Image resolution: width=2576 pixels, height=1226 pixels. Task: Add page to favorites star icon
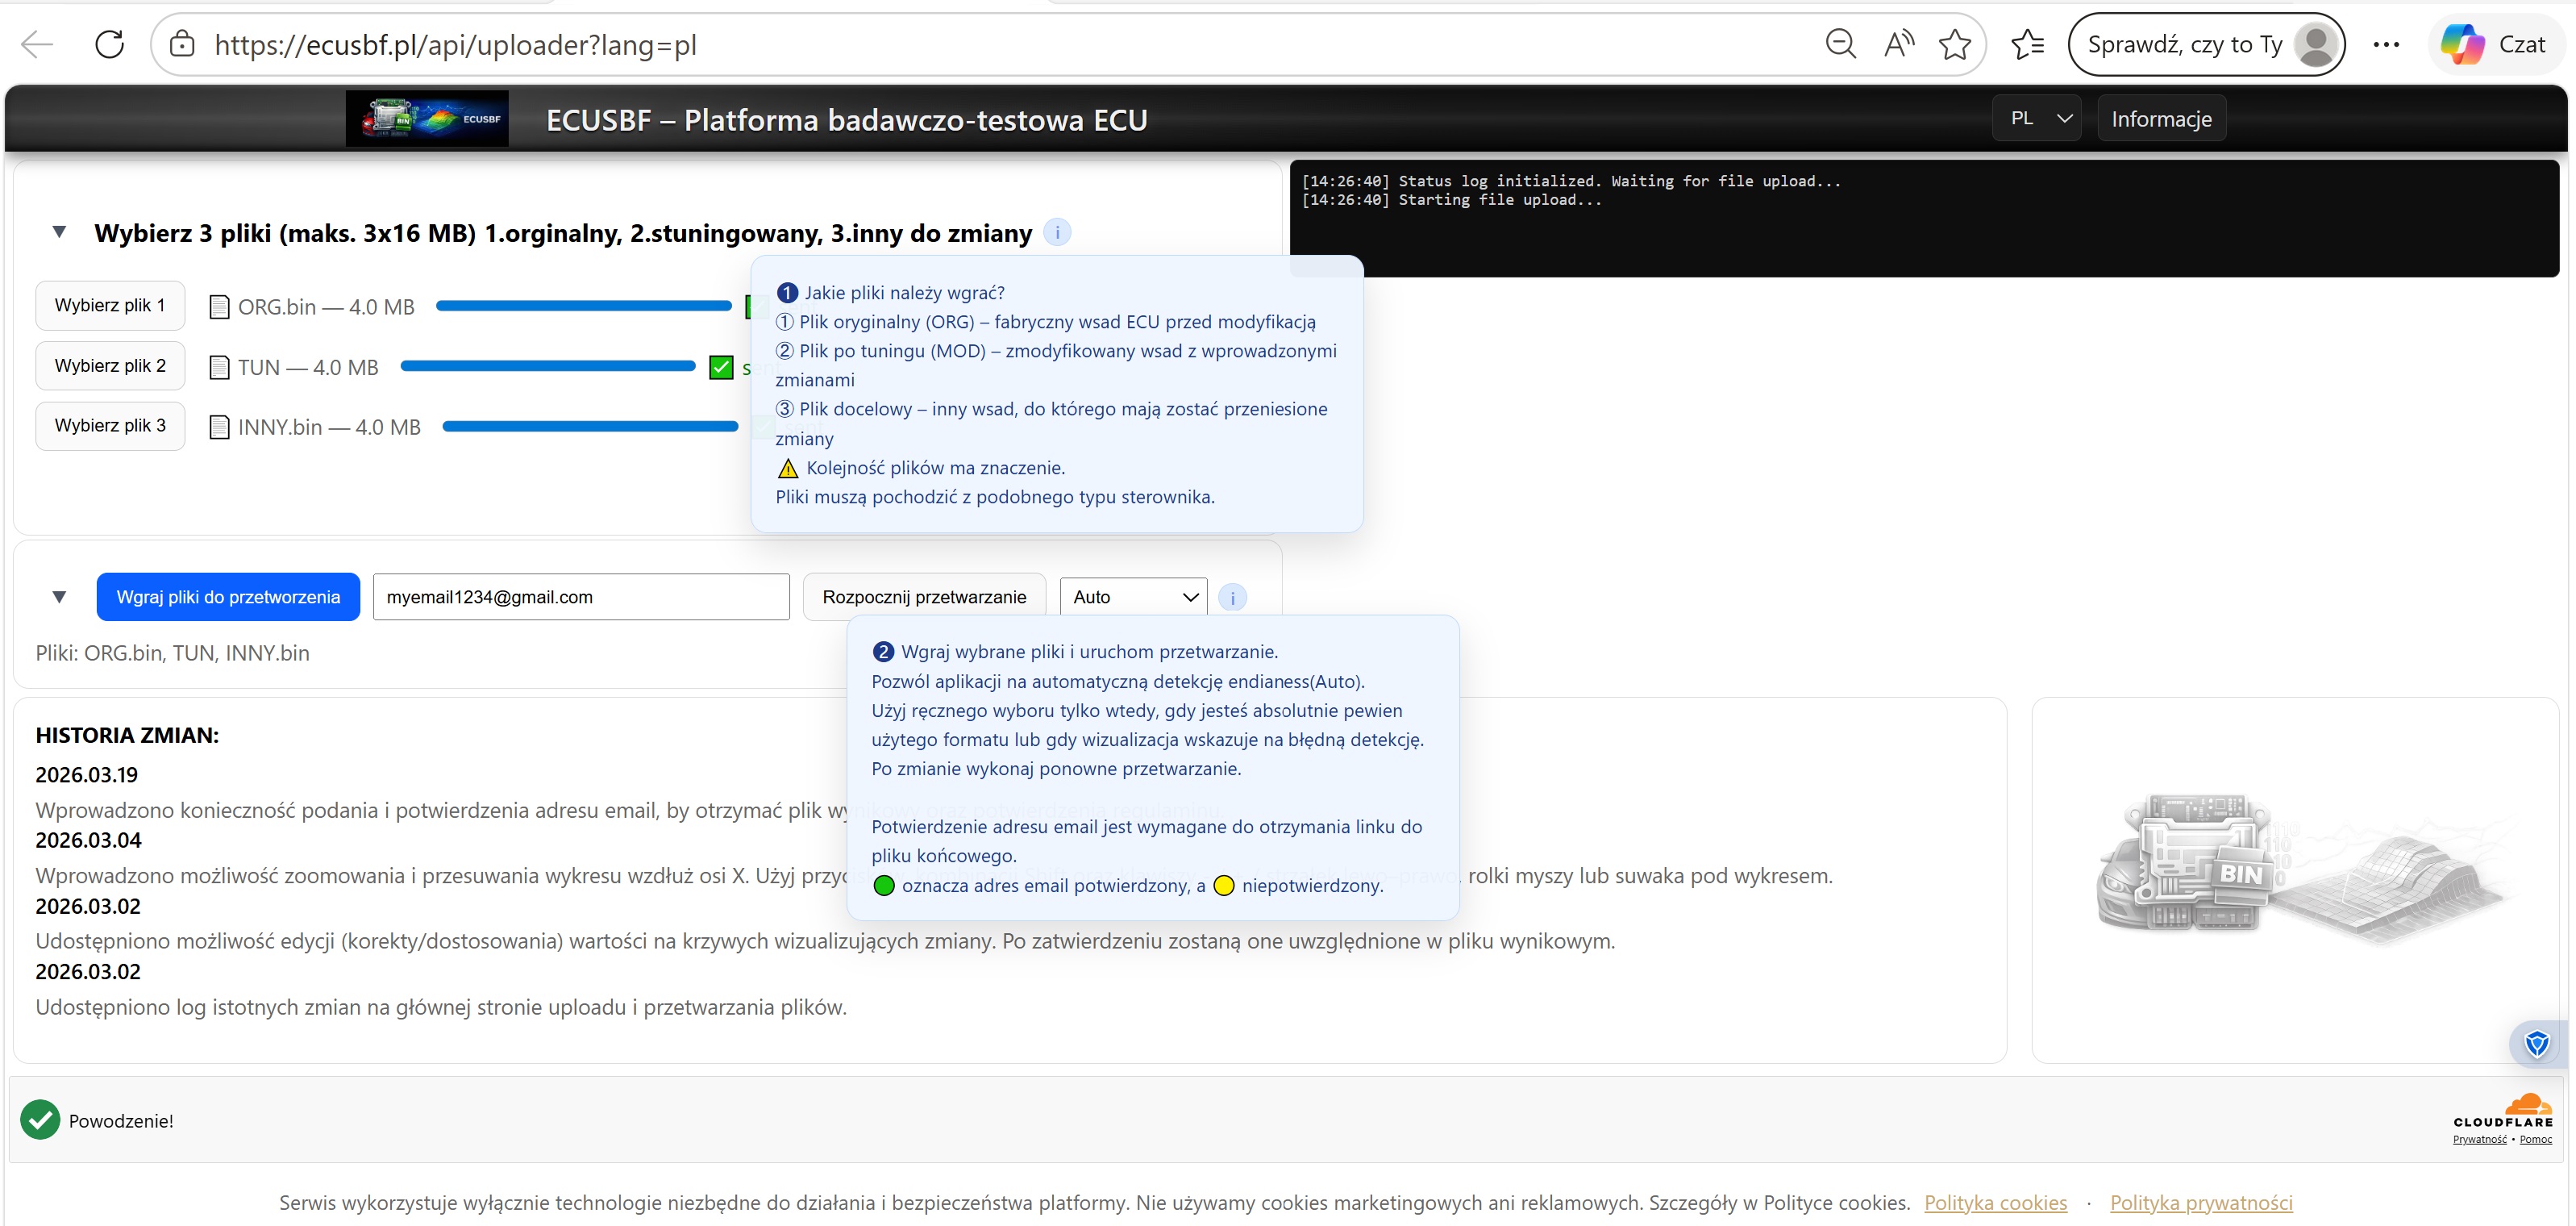(x=1954, y=44)
